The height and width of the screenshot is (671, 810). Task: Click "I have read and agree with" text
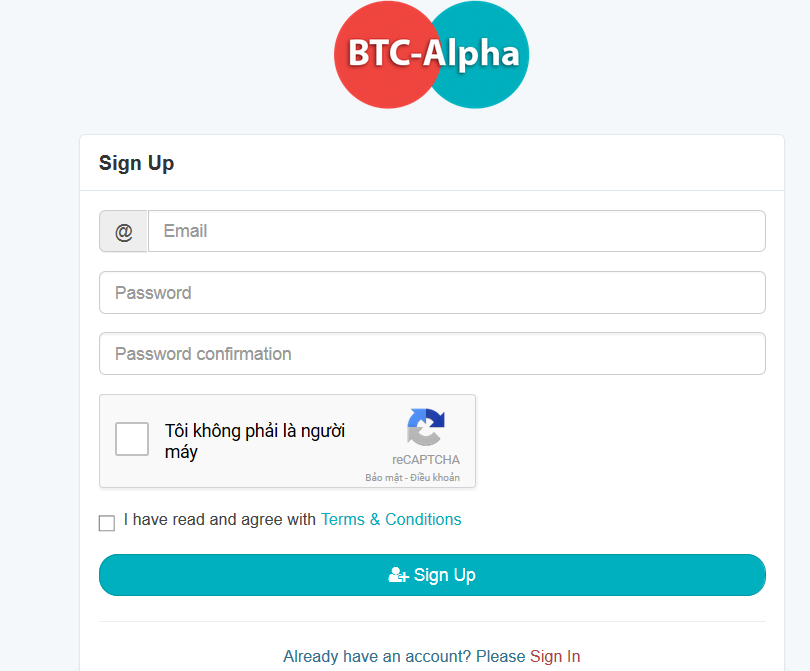pos(220,519)
